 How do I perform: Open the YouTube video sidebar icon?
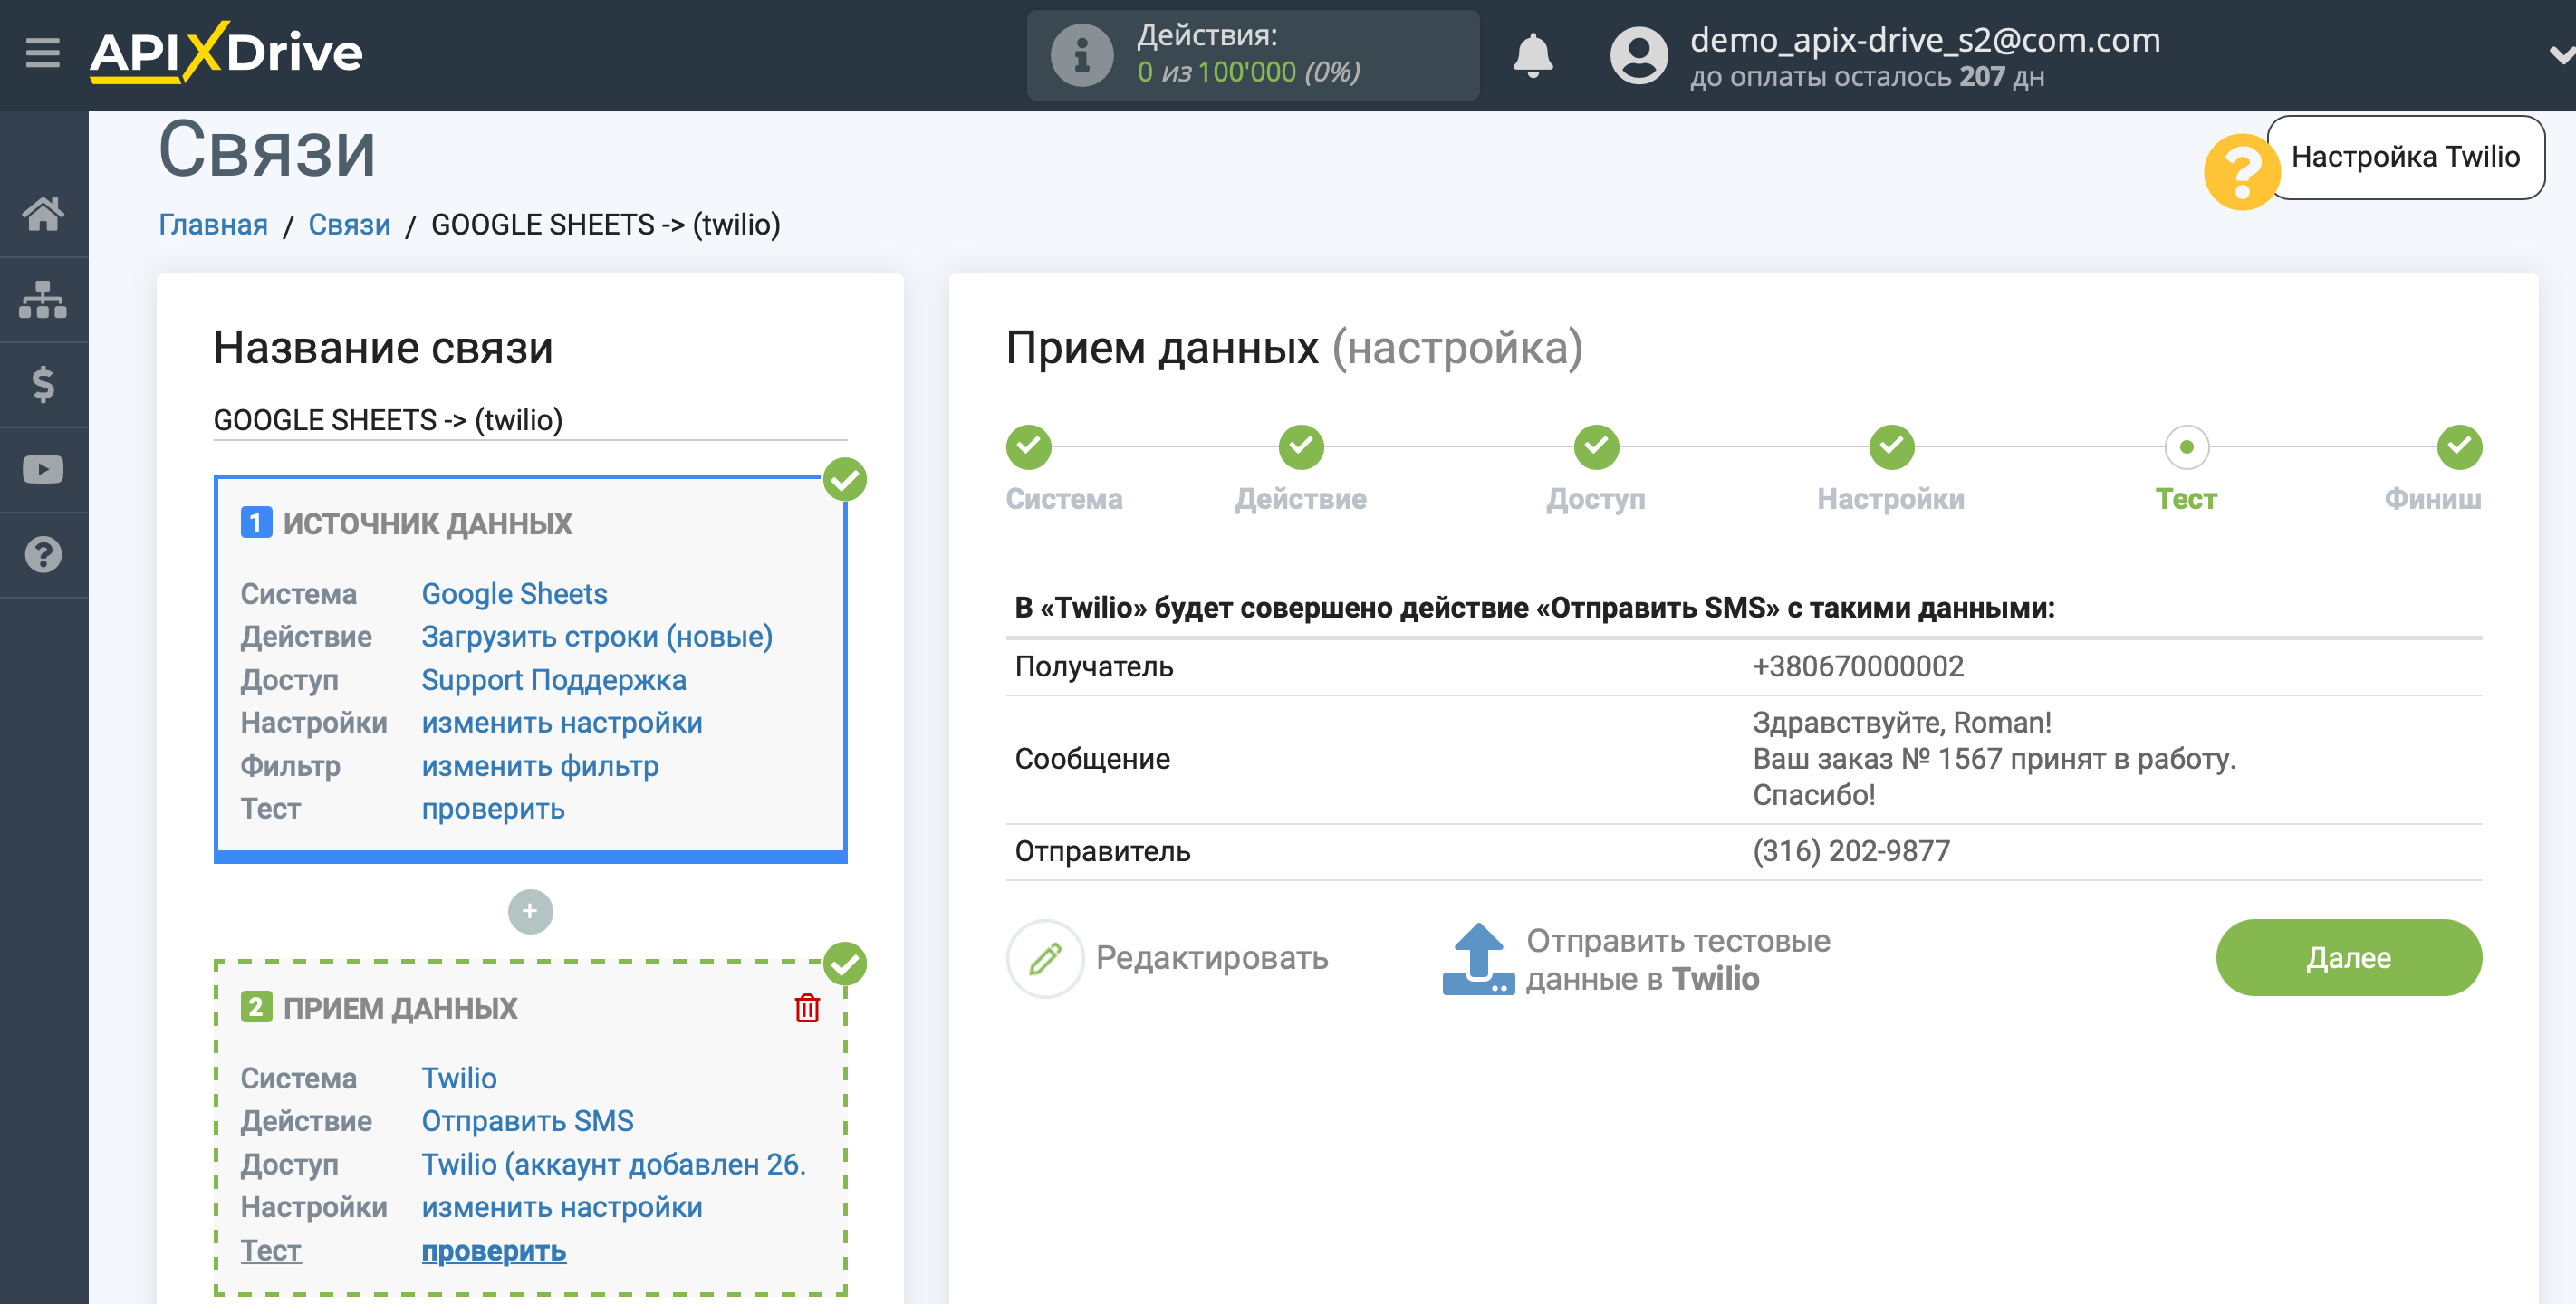pyautogui.click(x=43, y=469)
